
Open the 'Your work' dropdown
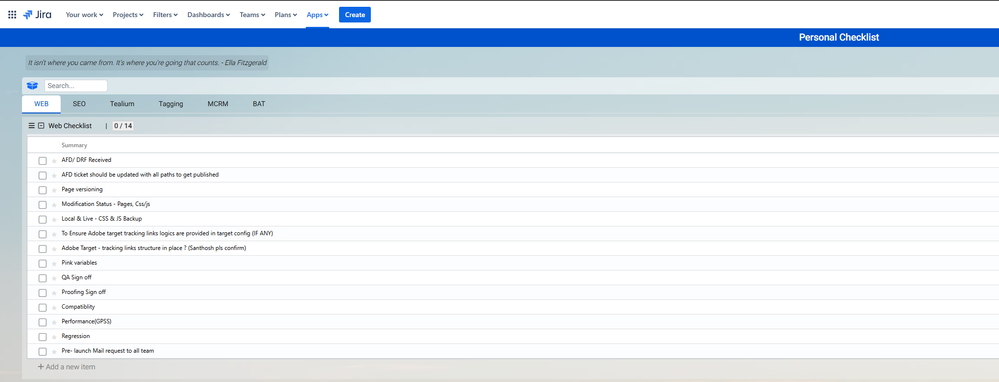[84, 15]
